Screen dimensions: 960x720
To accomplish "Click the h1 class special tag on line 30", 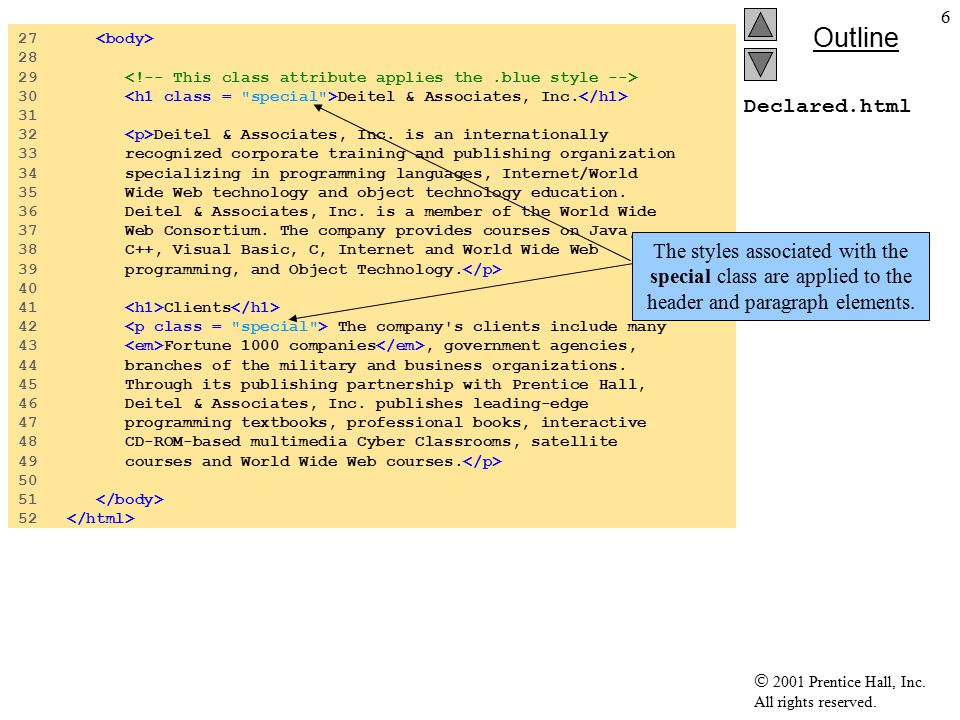I will (231, 97).
